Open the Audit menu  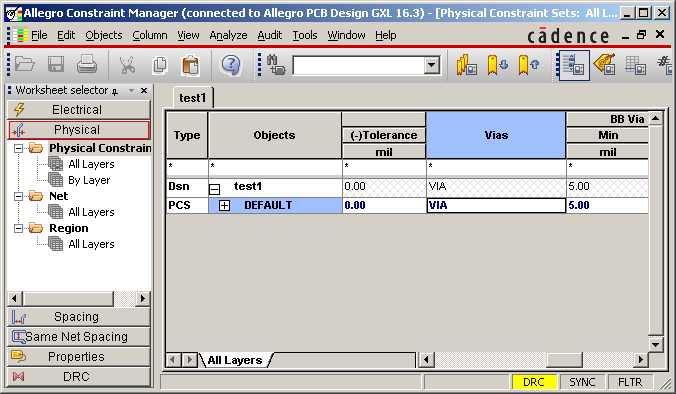tap(269, 35)
